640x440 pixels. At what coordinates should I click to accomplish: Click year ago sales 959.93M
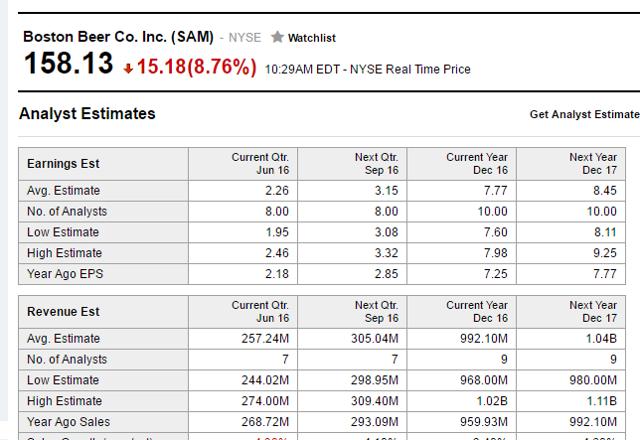pos(484,422)
